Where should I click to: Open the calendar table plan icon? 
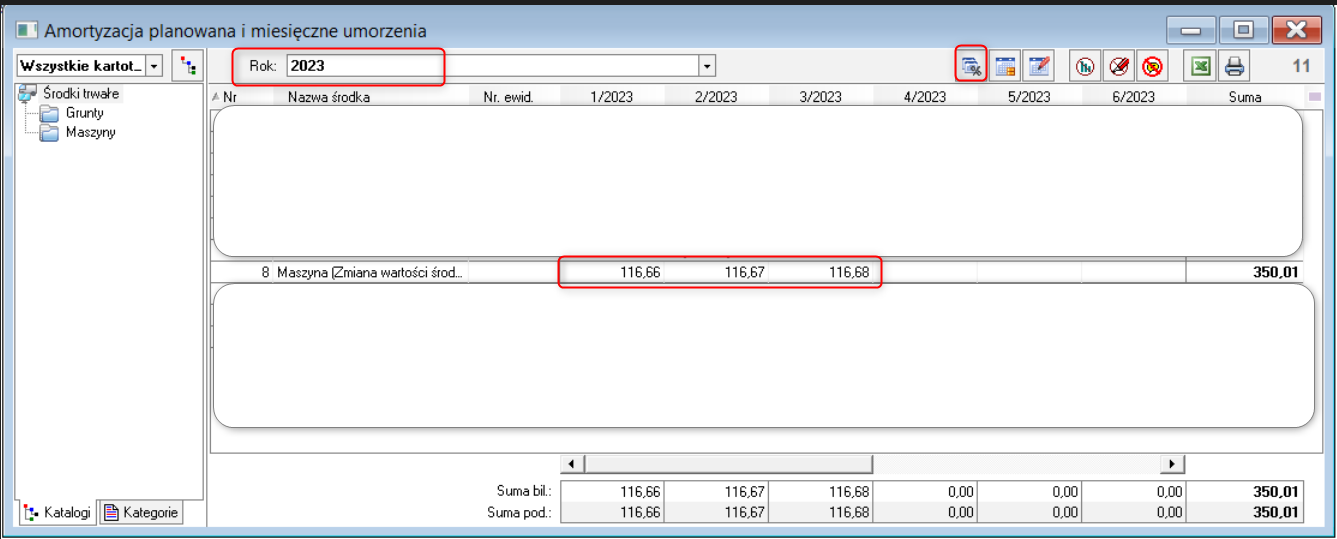(x=1006, y=66)
